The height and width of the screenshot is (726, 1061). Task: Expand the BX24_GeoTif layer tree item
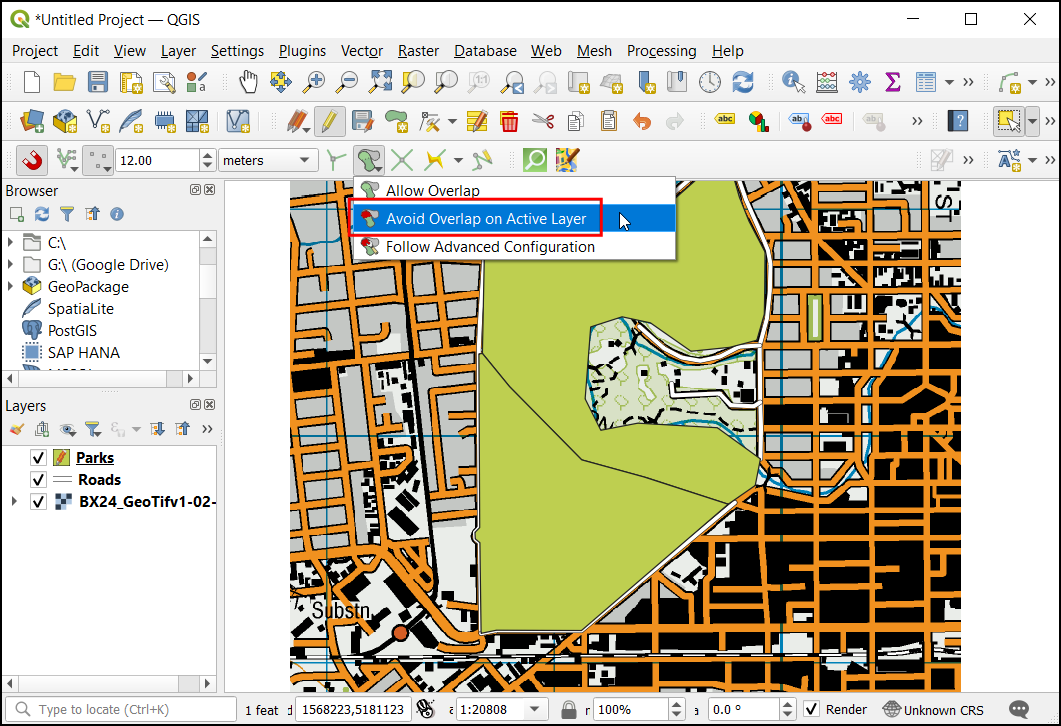coord(14,502)
